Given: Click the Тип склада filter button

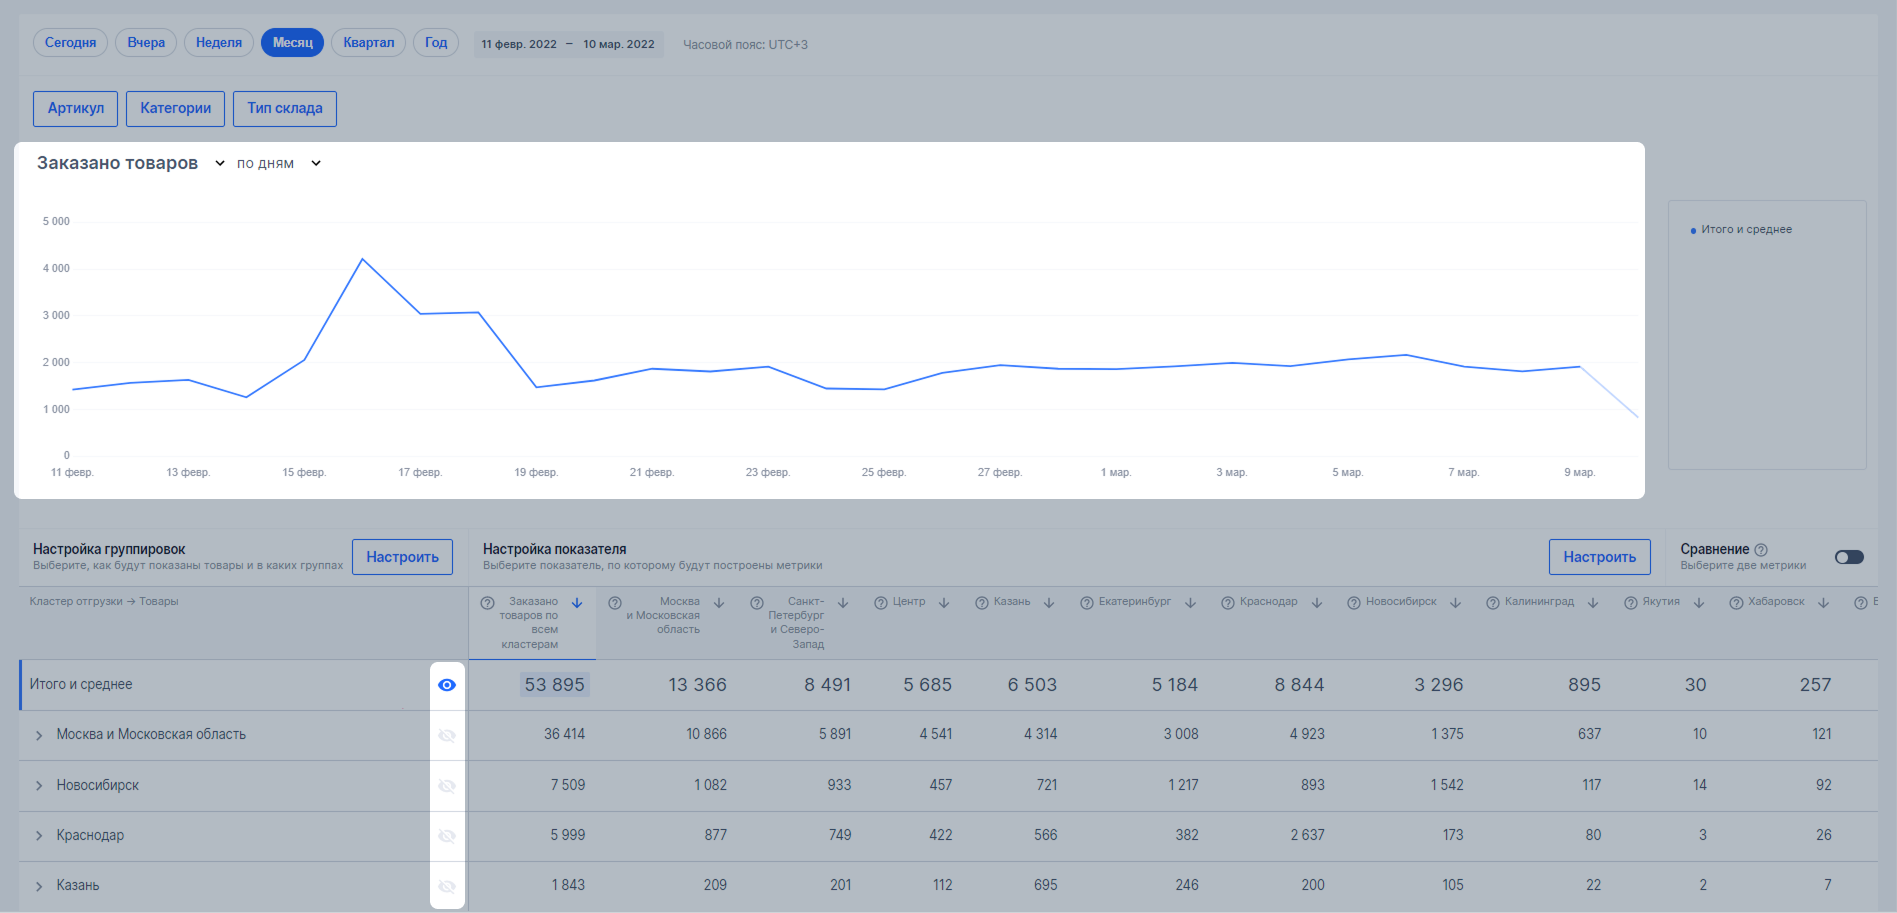Looking at the screenshot, I should tap(285, 109).
